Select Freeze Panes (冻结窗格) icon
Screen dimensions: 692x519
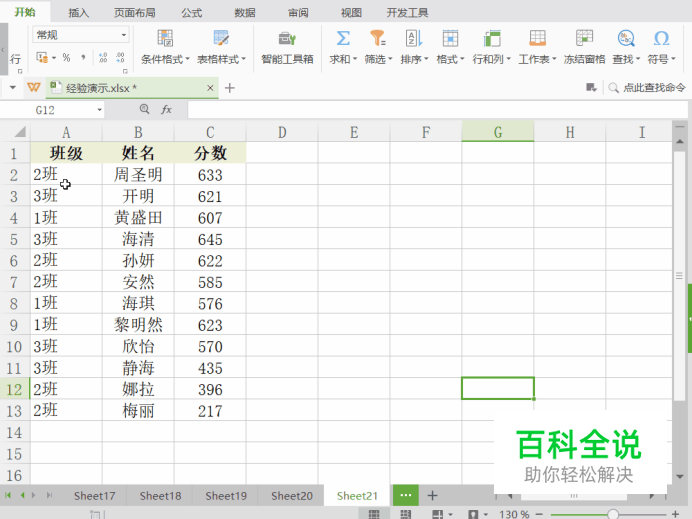click(x=584, y=38)
